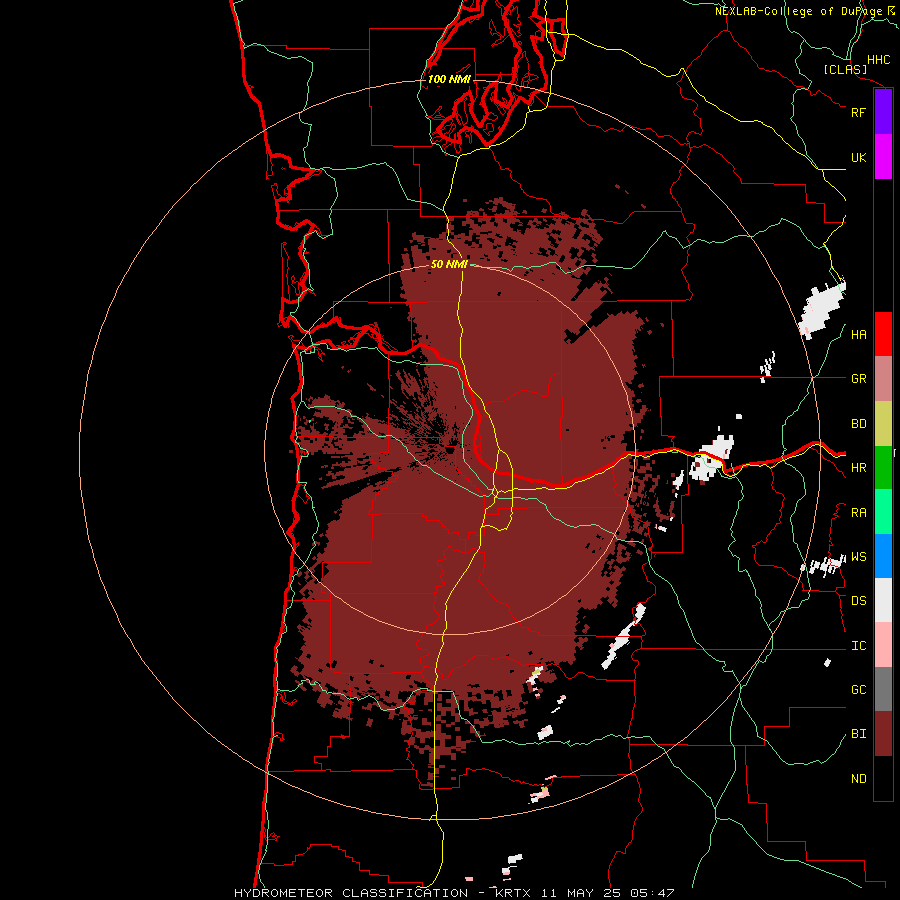This screenshot has height=900, width=900.
Task: Click the 'RA' legend label
Action: click(x=859, y=513)
